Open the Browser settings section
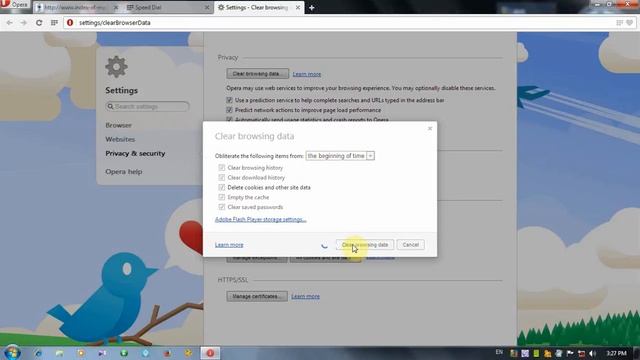The image size is (640, 360). [x=118, y=125]
